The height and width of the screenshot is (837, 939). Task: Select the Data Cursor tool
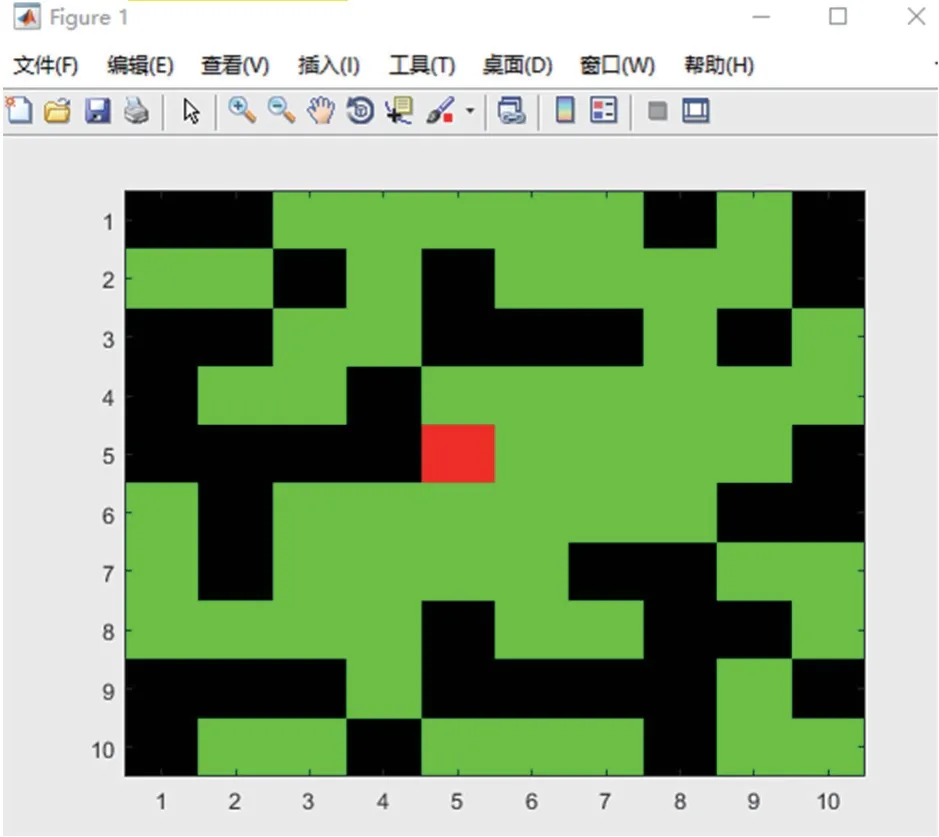pyautogui.click(x=399, y=111)
